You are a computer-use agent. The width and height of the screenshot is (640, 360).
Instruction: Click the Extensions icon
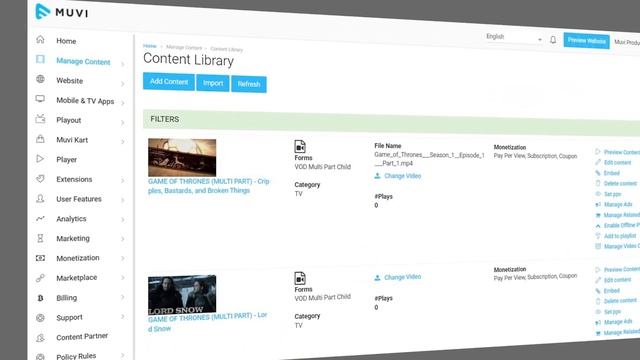(40, 178)
